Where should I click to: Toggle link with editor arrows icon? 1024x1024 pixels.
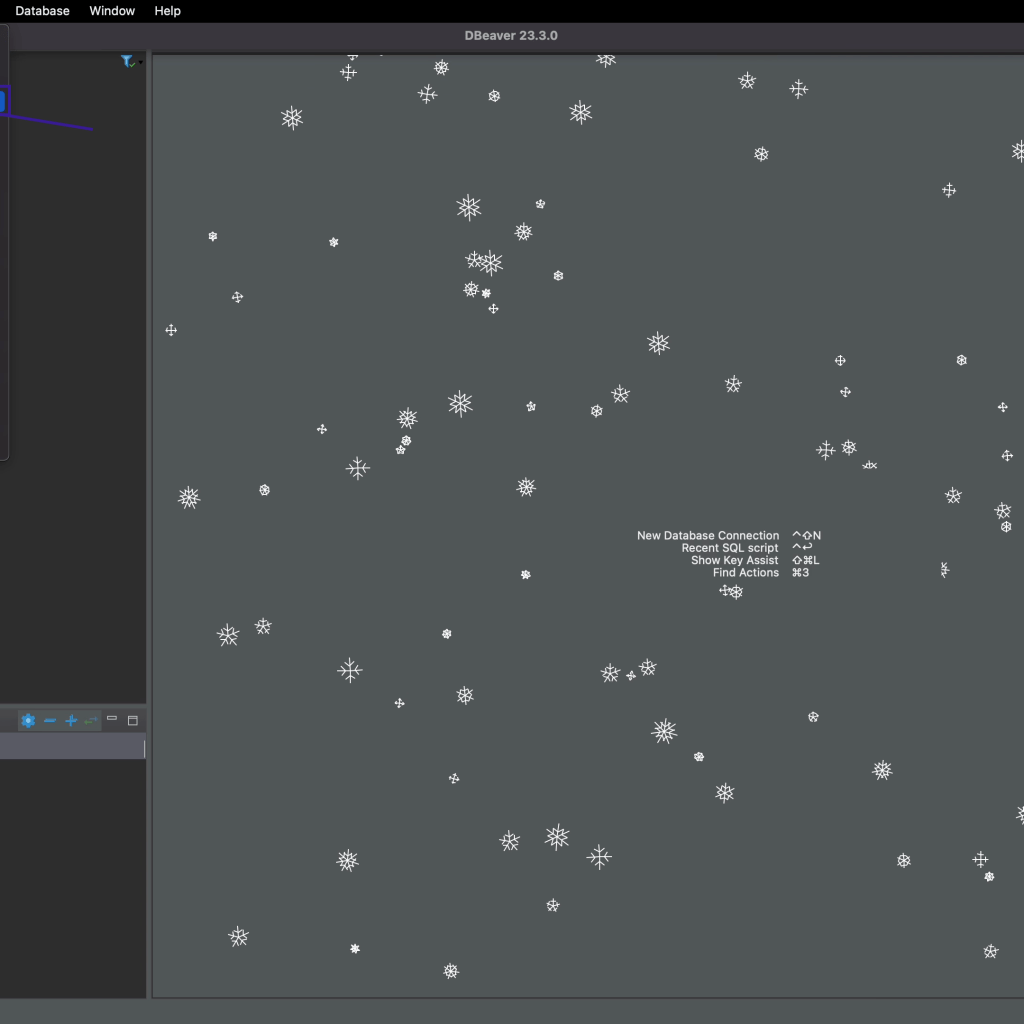[x=91, y=720]
